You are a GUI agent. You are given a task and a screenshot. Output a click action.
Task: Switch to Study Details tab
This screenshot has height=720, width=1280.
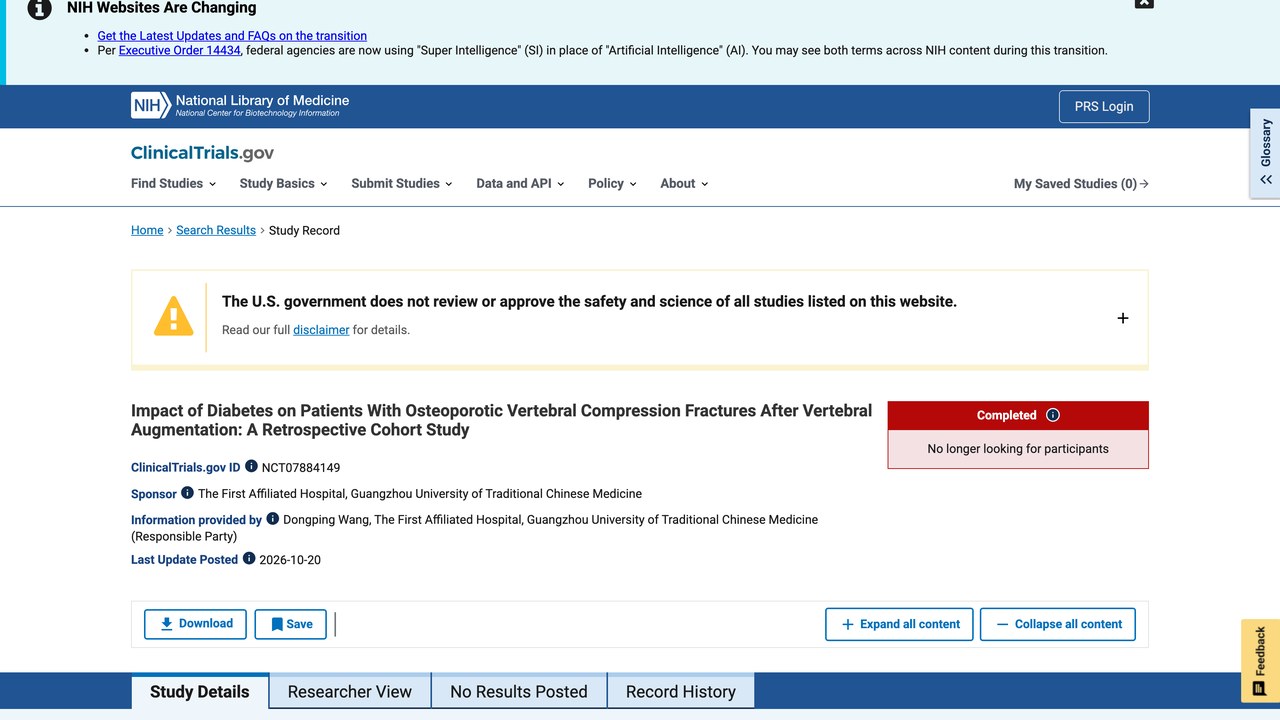(x=200, y=692)
